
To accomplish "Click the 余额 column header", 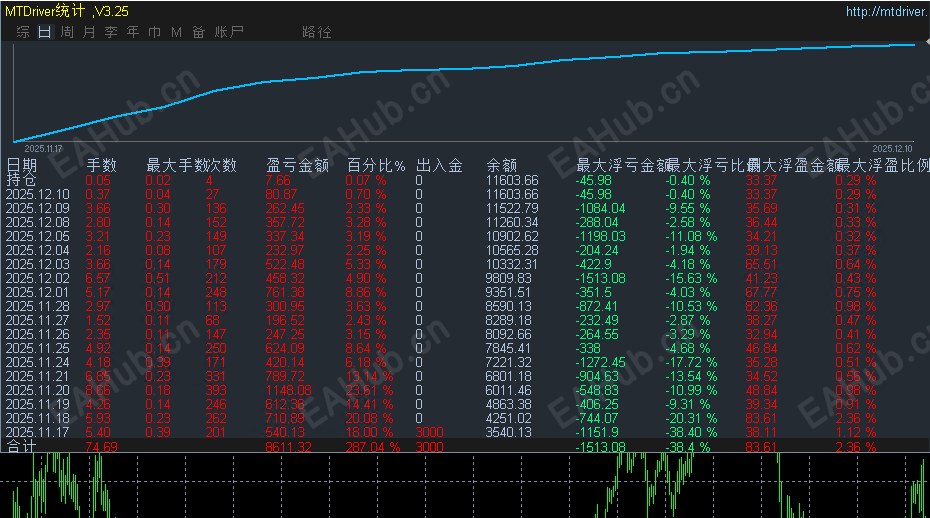I will [x=502, y=166].
